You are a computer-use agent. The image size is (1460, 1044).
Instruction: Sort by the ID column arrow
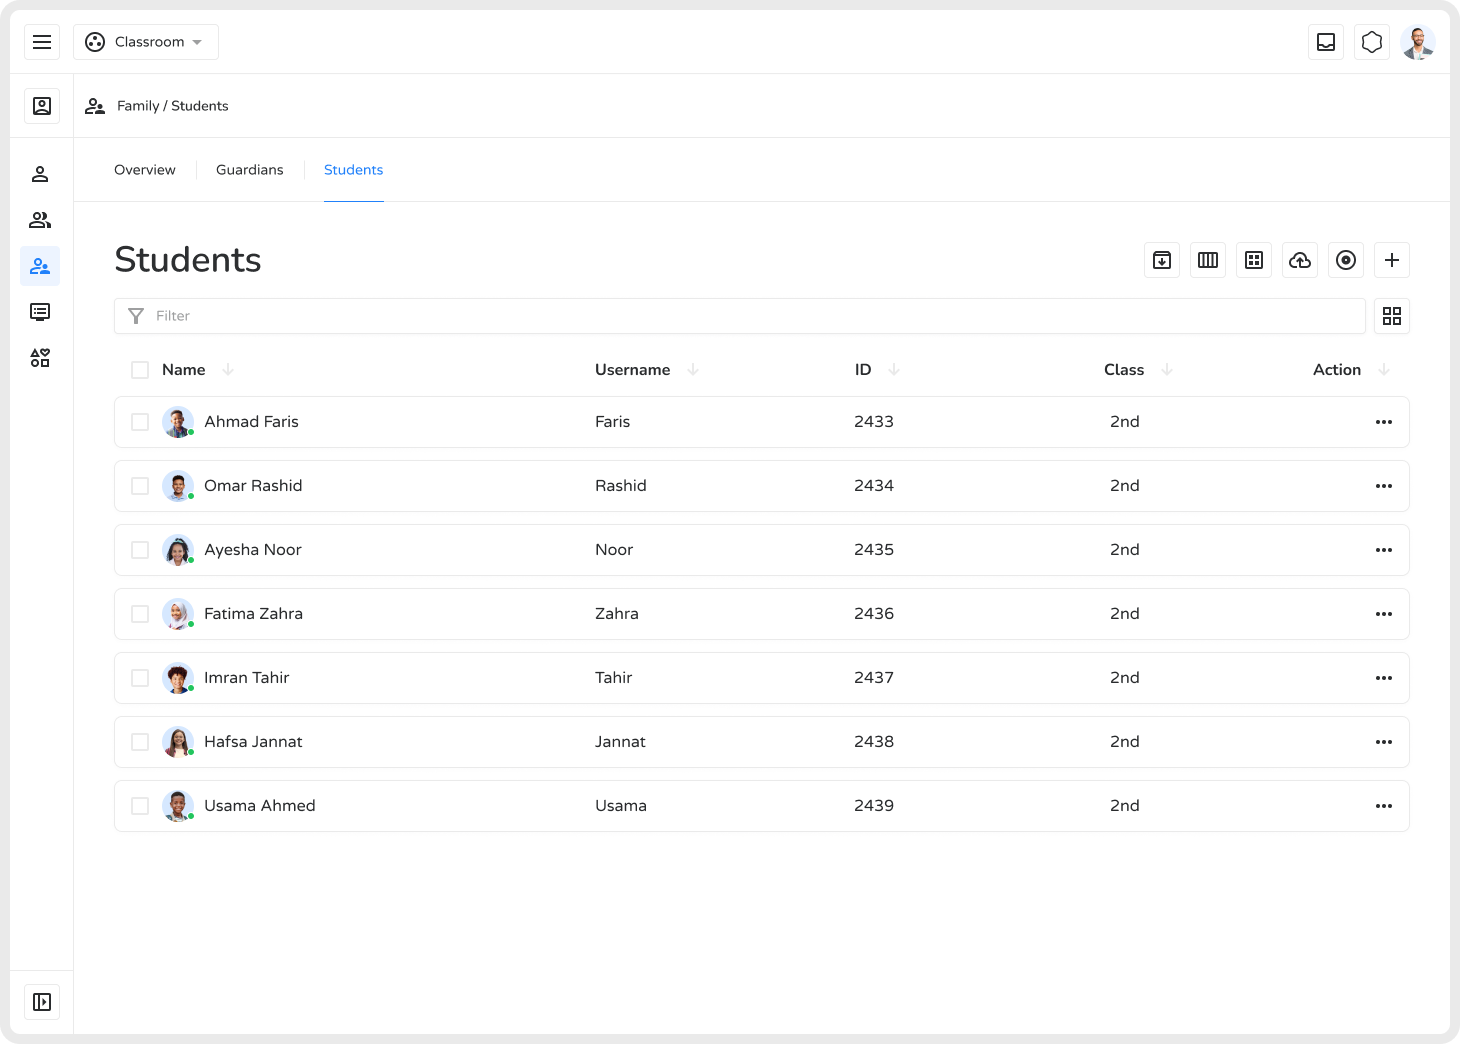(x=894, y=370)
